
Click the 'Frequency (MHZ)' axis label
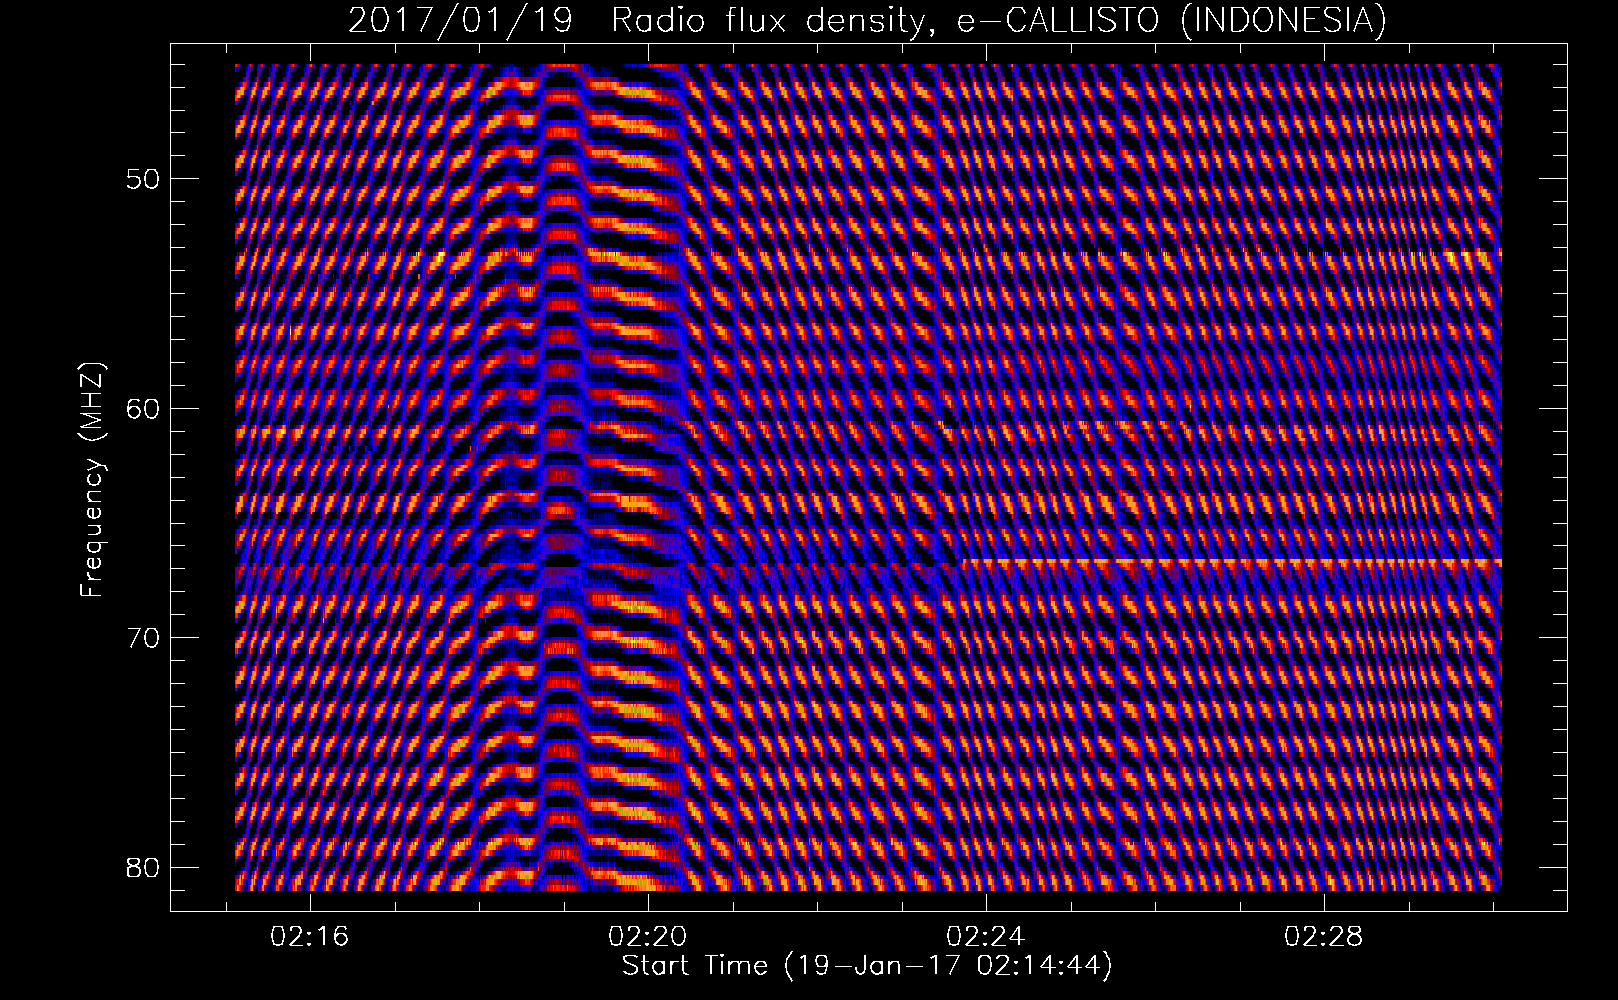(x=92, y=478)
